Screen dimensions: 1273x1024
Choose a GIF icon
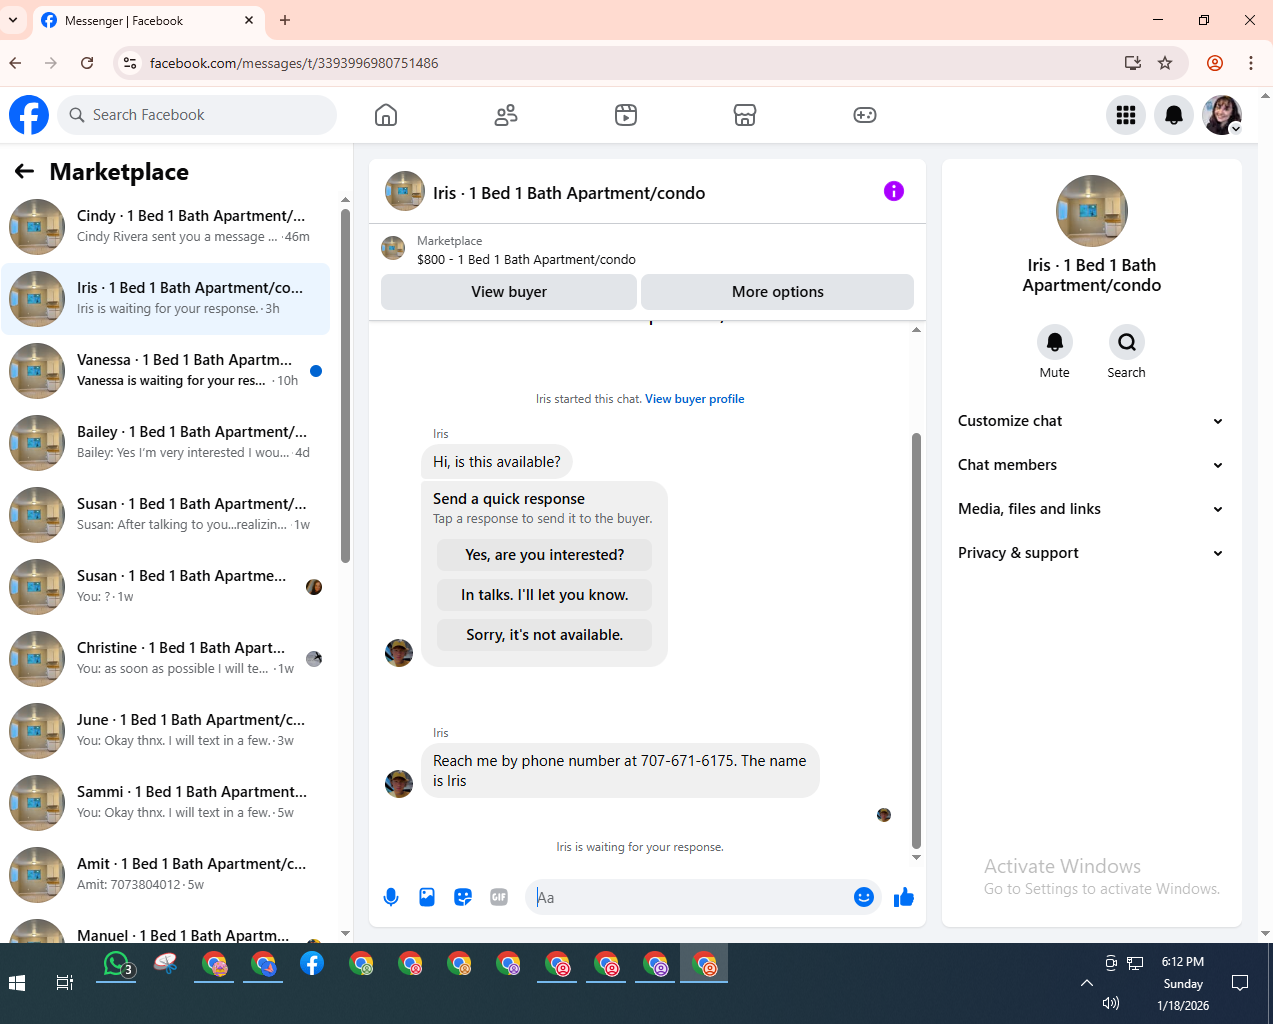tap(499, 897)
